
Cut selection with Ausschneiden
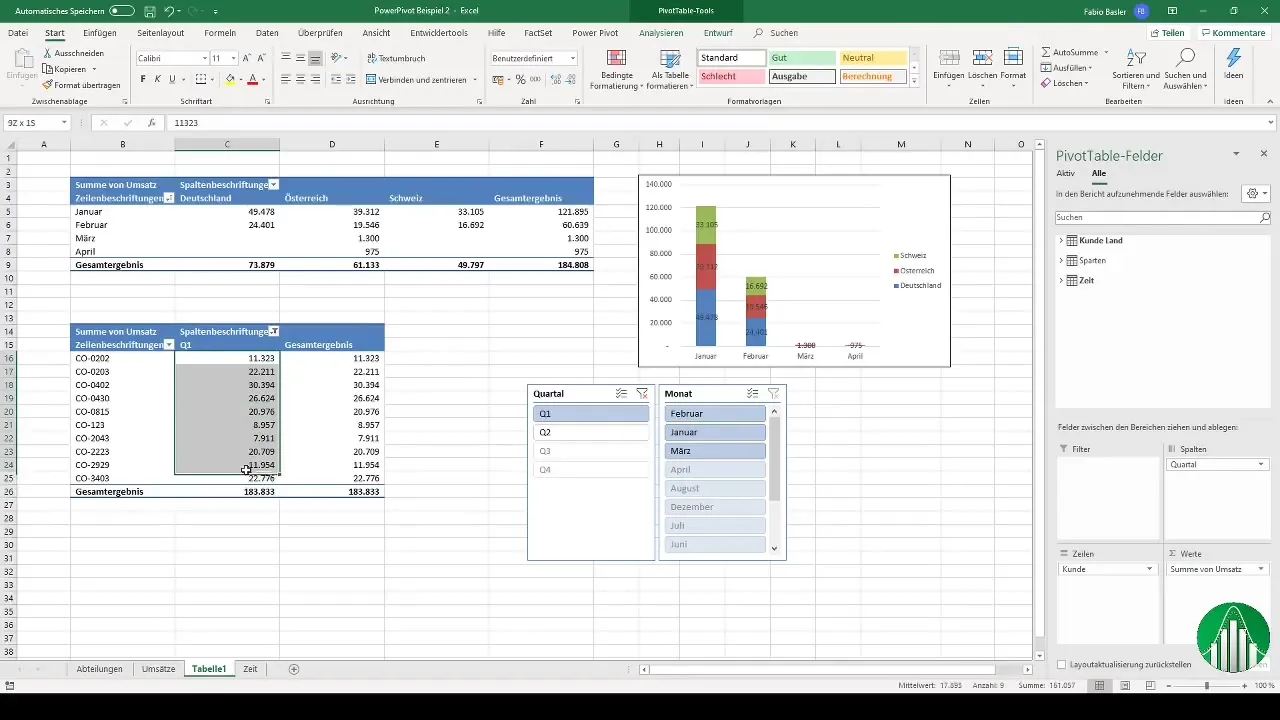(x=72, y=53)
